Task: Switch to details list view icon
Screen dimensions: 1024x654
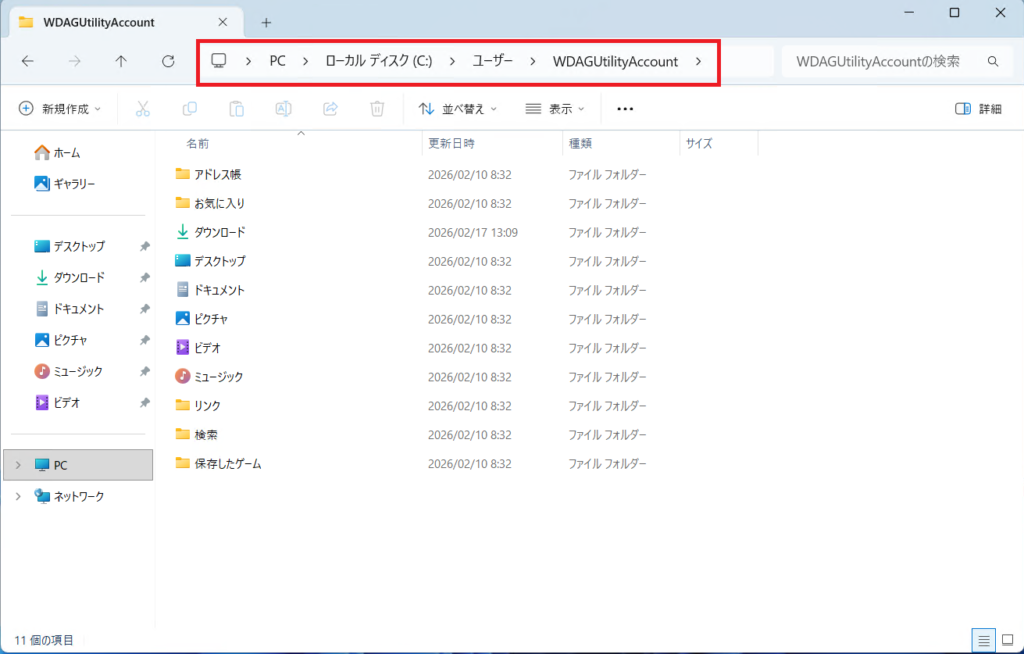Action: [x=983, y=639]
